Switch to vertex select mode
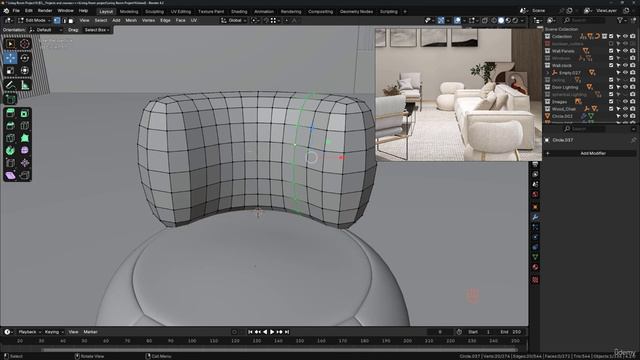 coord(57,20)
